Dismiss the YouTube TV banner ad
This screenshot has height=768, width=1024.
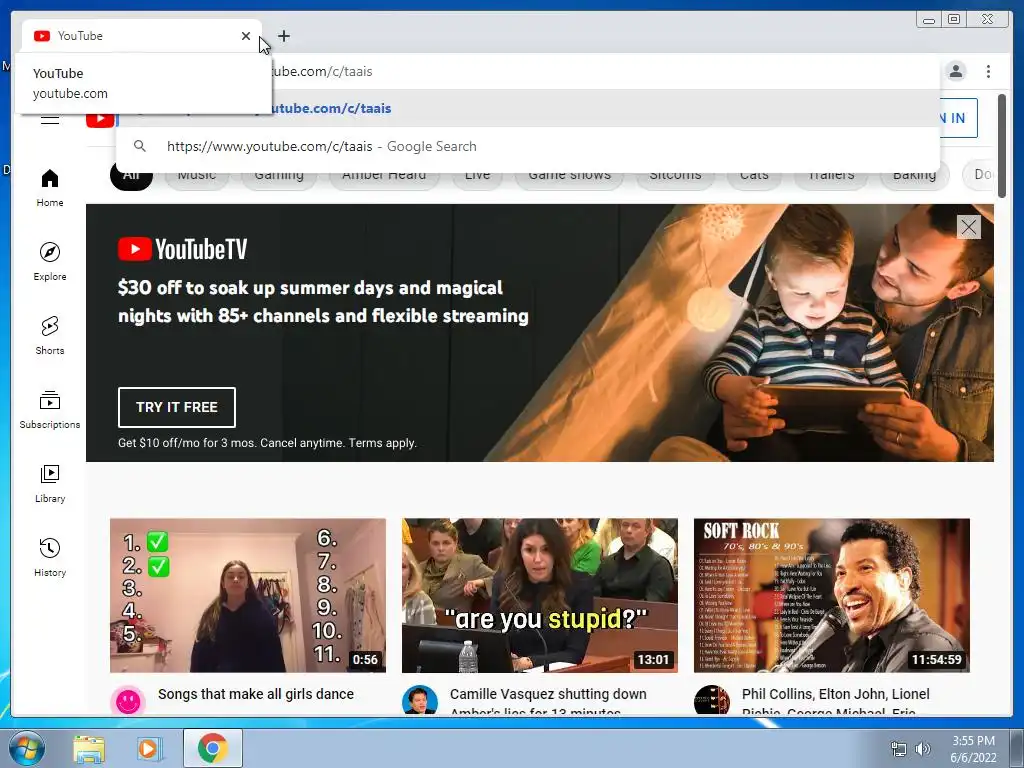click(968, 227)
